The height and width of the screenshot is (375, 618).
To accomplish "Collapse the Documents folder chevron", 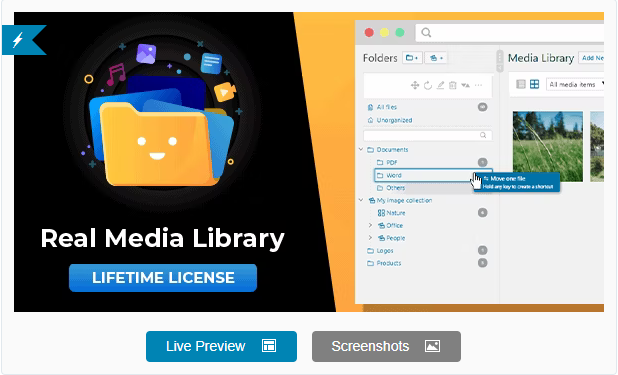I will 361,149.
